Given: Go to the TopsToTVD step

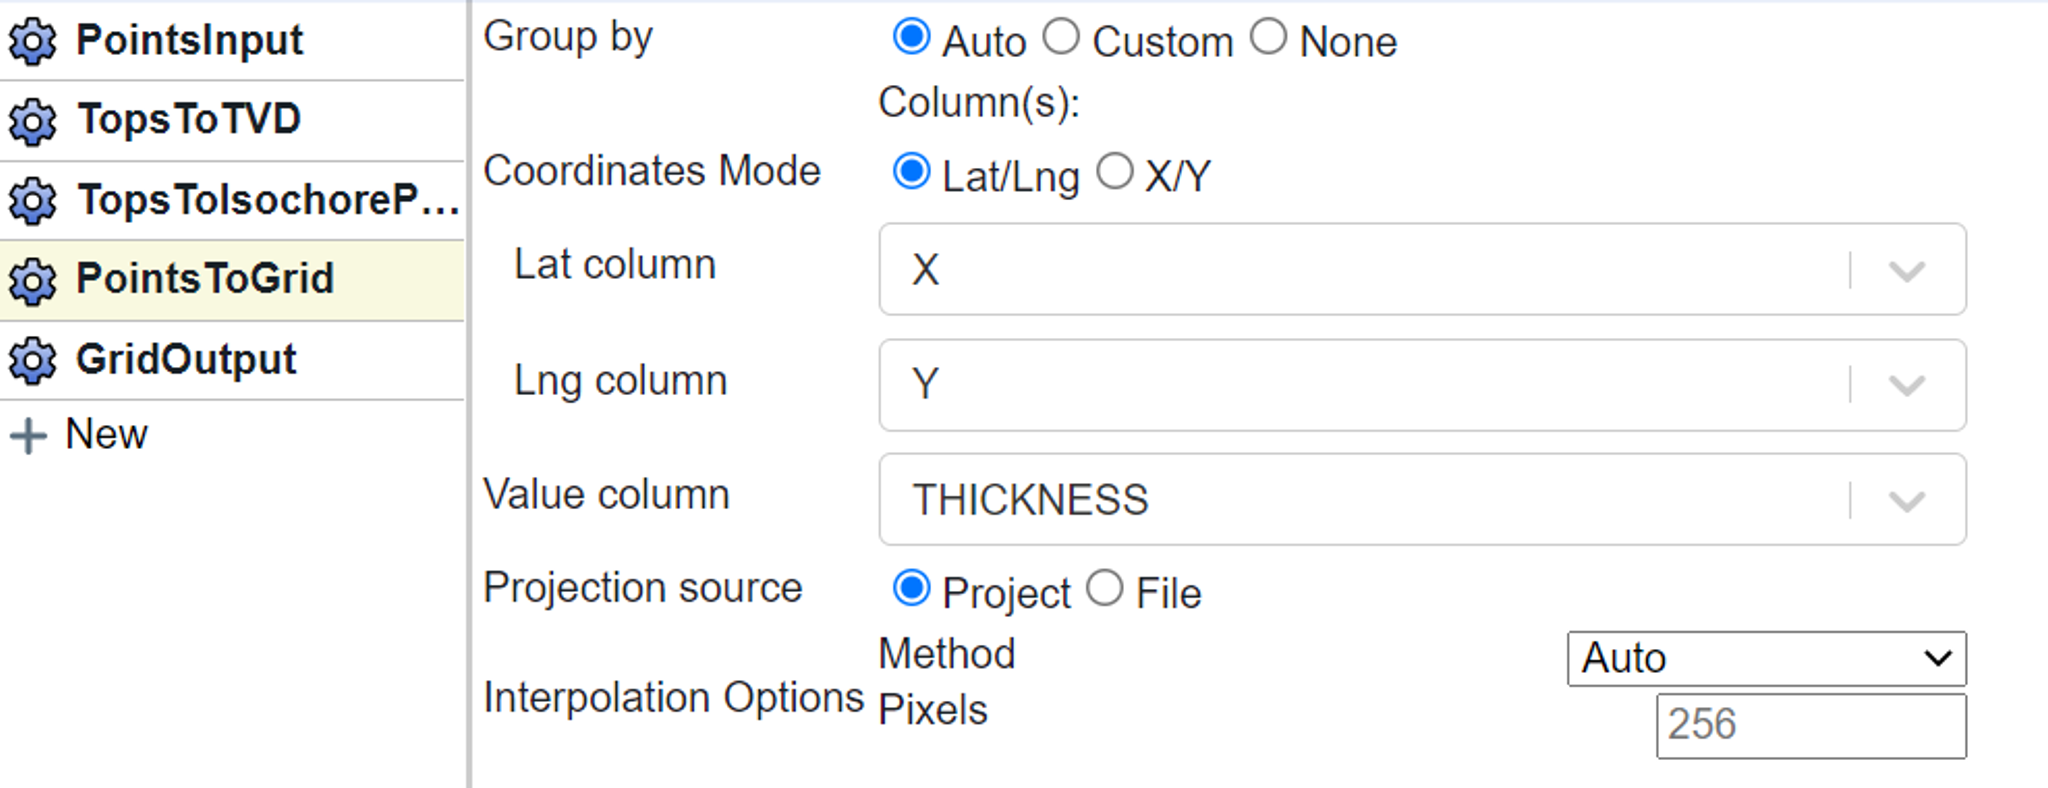Looking at the screenshot, I should (x=189, y=120).
